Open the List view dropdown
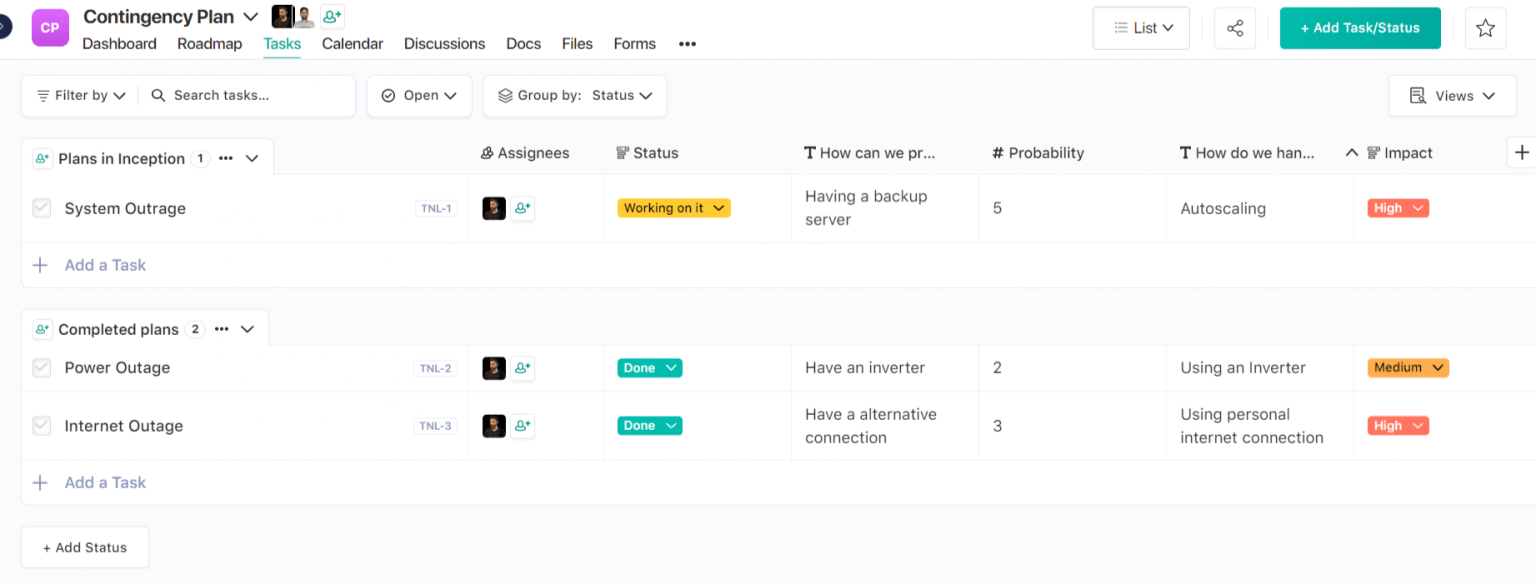 pyautogui.click(x=1141, y=28)
